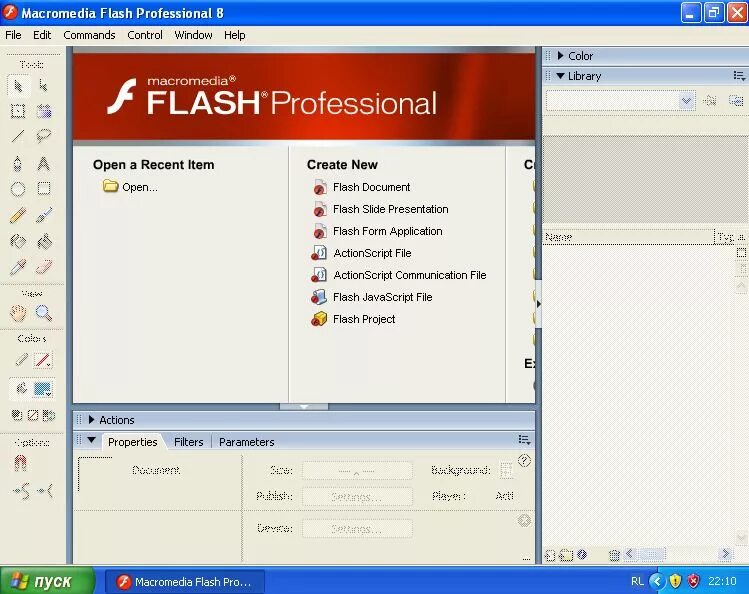The image size is (749, 594).
Task: Open the Пуск start button
Action: click(47, 581)
